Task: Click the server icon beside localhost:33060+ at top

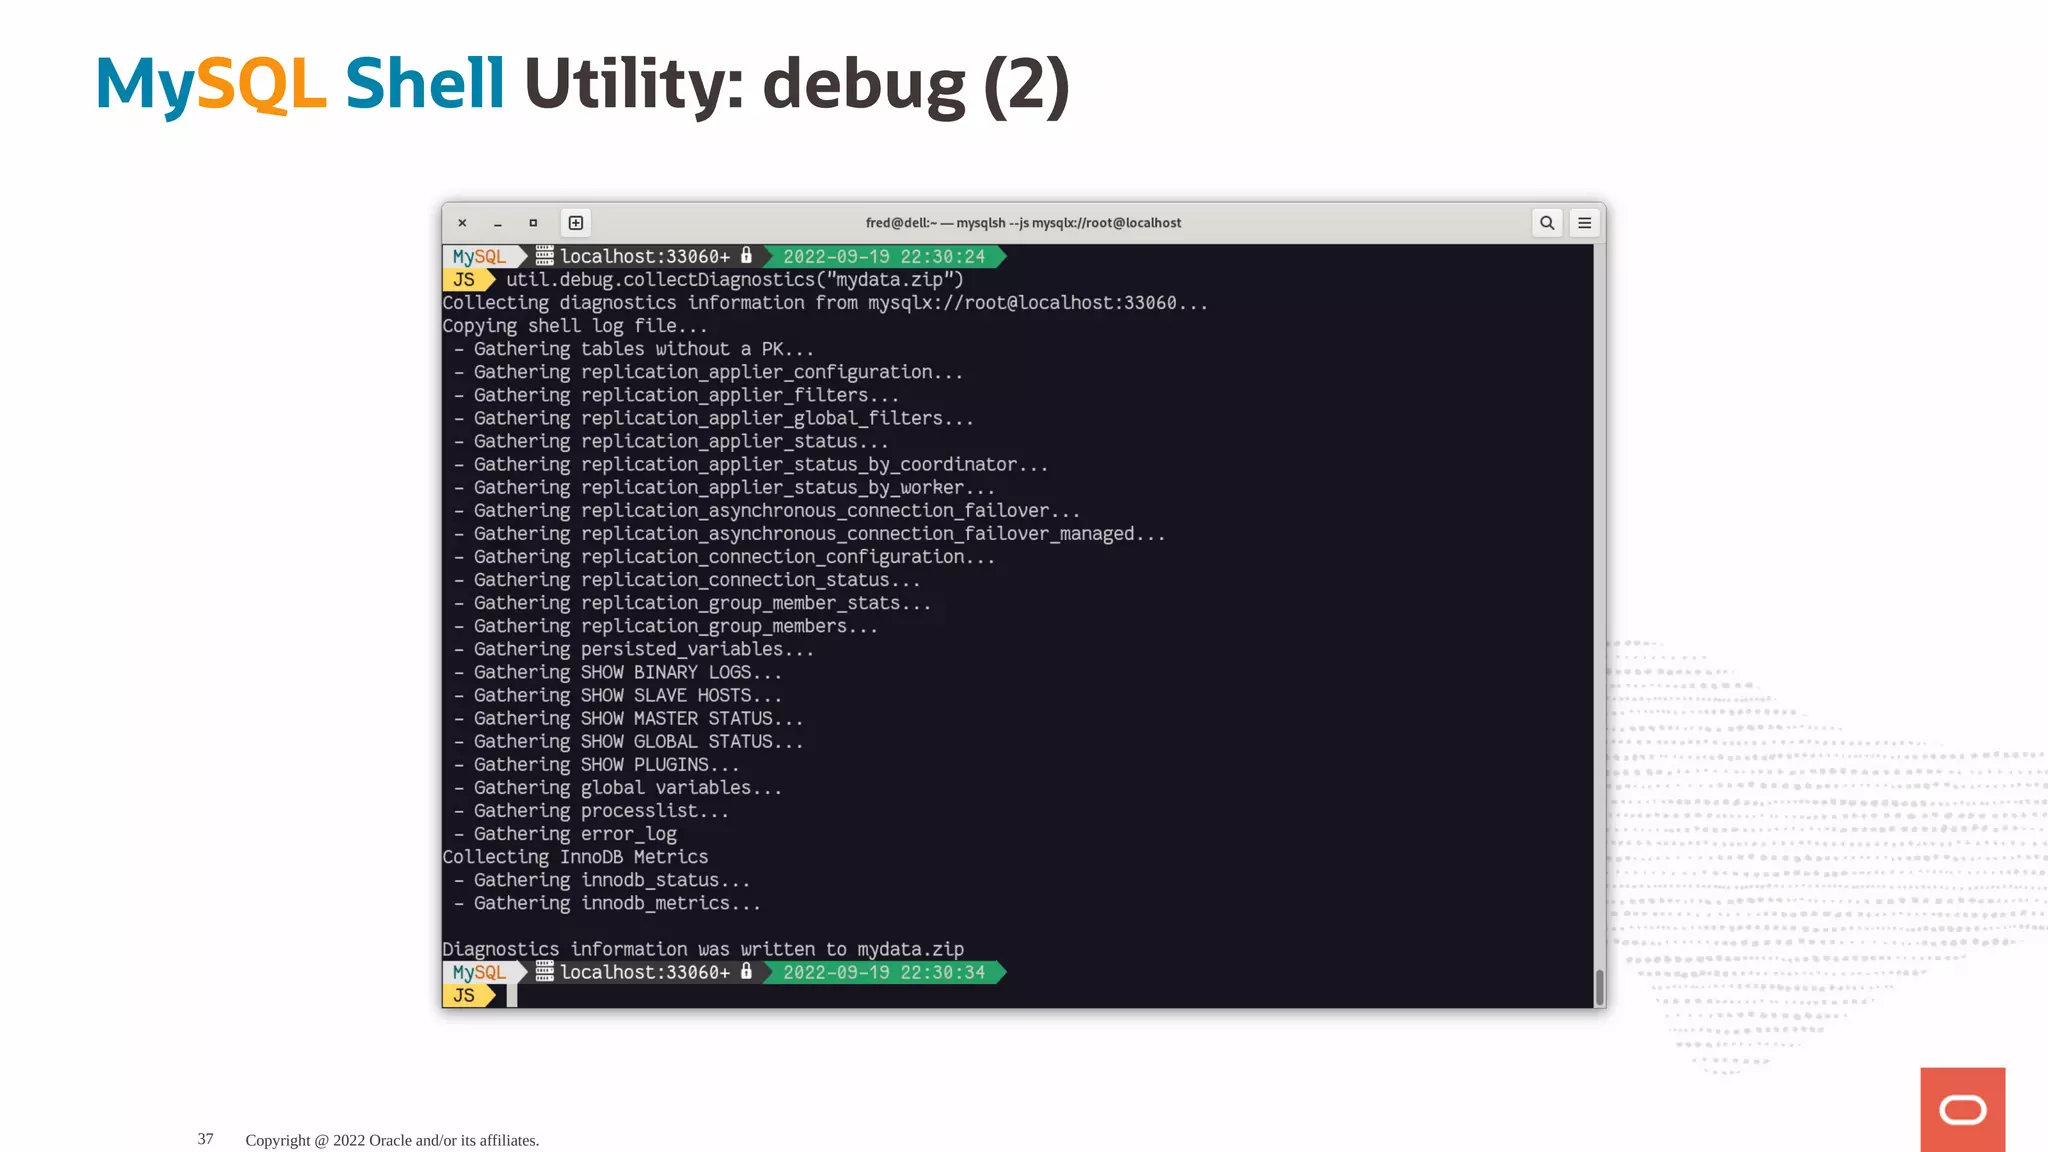Action: pos(544,256)
